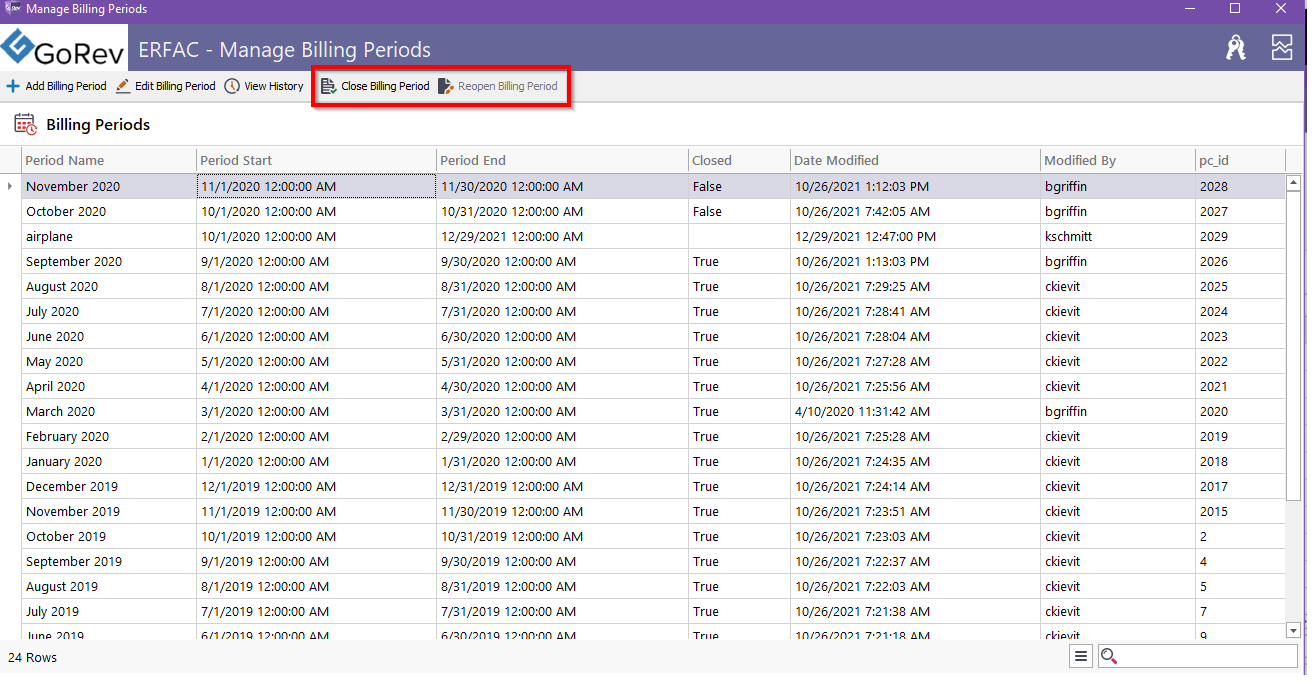Click the Billing Periods calendar icon
Screen dimensions: 1315x686
pos(26,124)
